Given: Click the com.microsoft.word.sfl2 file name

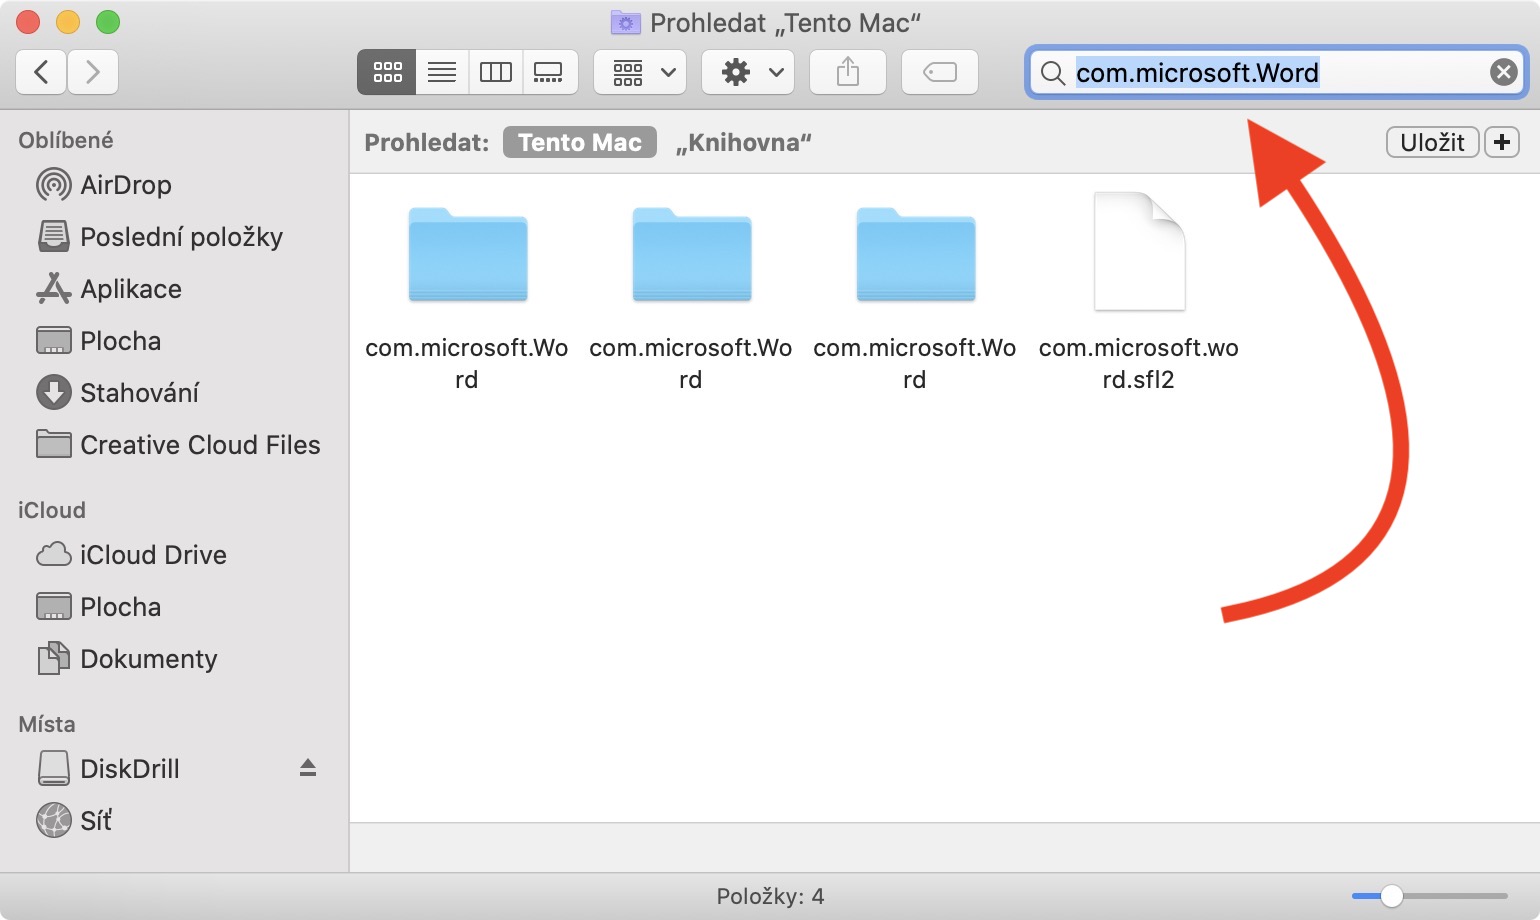Looking at the screenshot, I should 1139,363.
